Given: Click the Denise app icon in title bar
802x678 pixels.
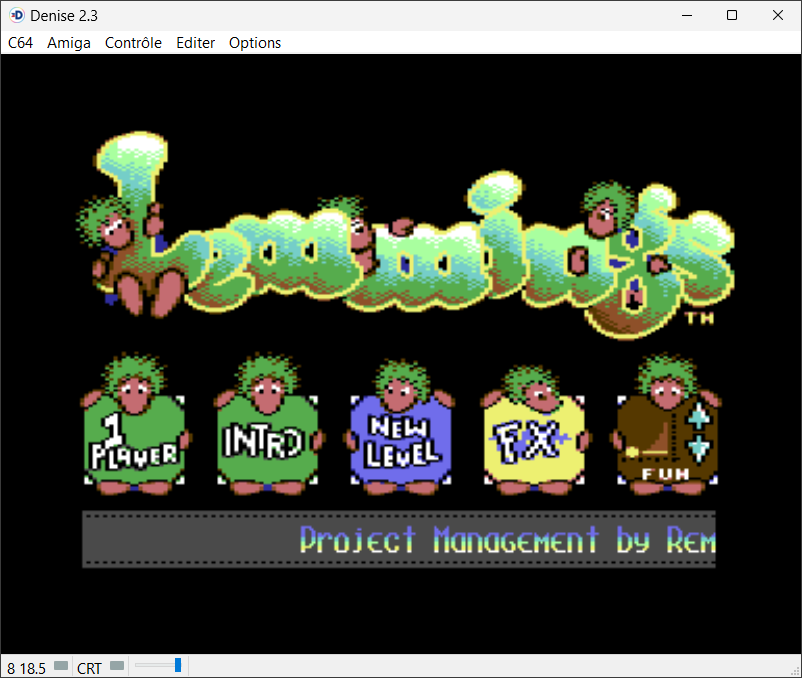Looking at the screenshot, I should (17, 15).
